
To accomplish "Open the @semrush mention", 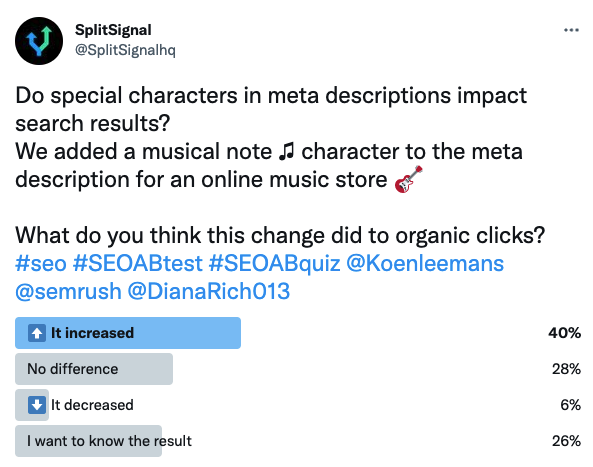I will 68,291.
